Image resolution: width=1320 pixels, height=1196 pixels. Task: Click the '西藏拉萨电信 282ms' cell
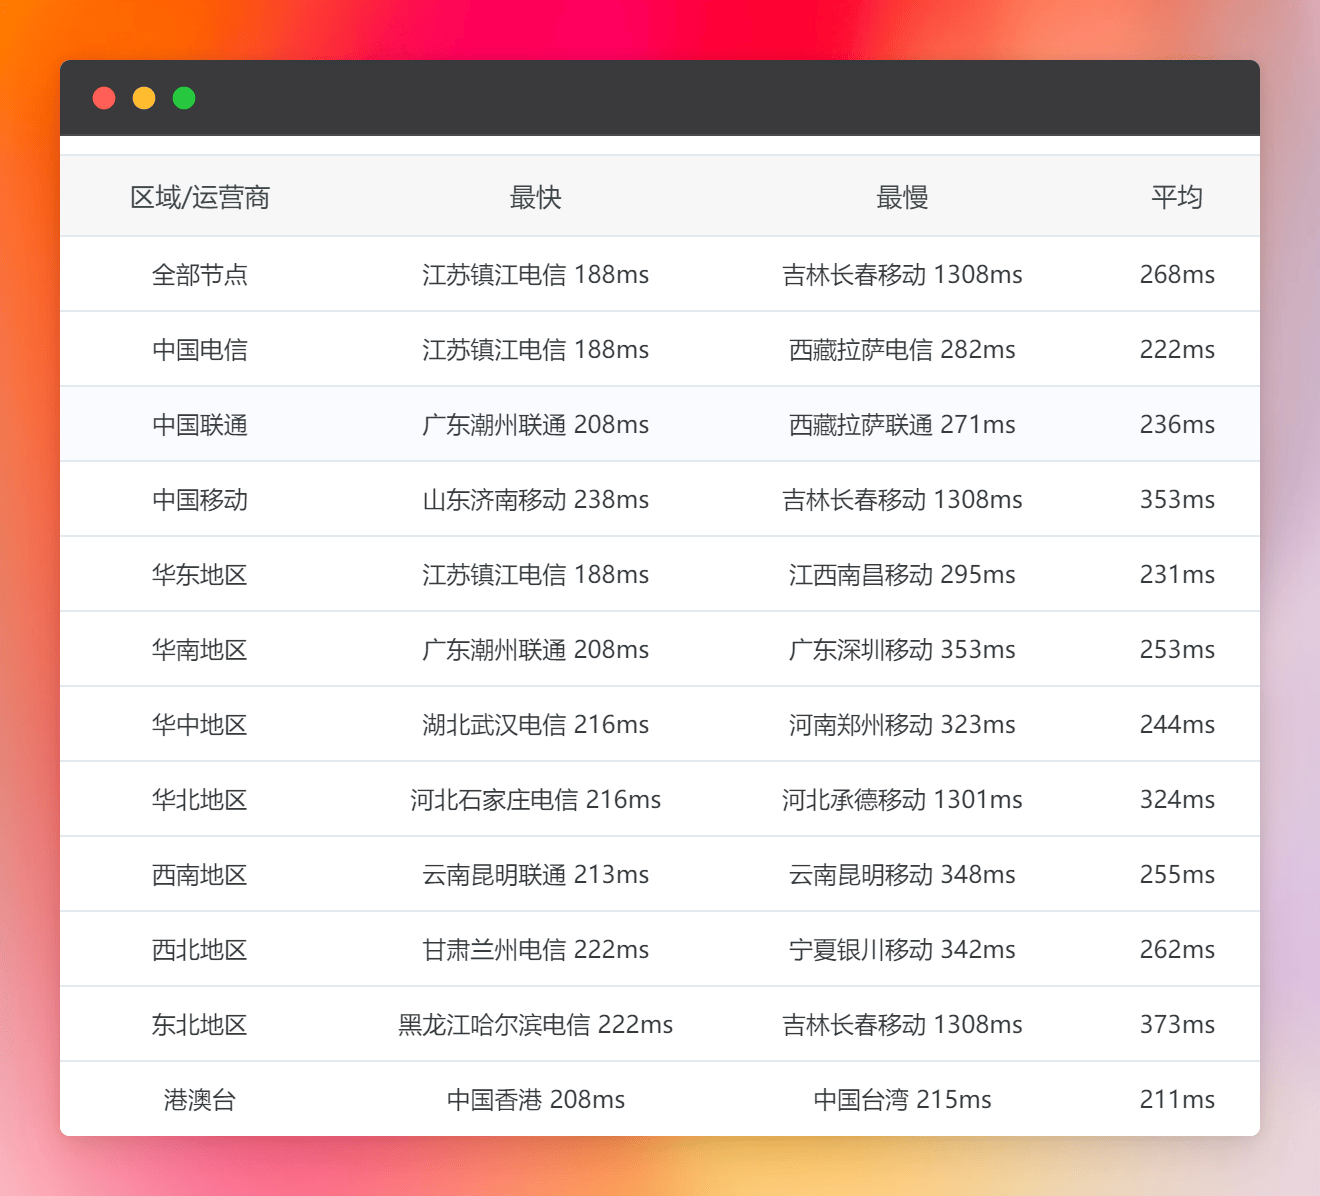902,349
